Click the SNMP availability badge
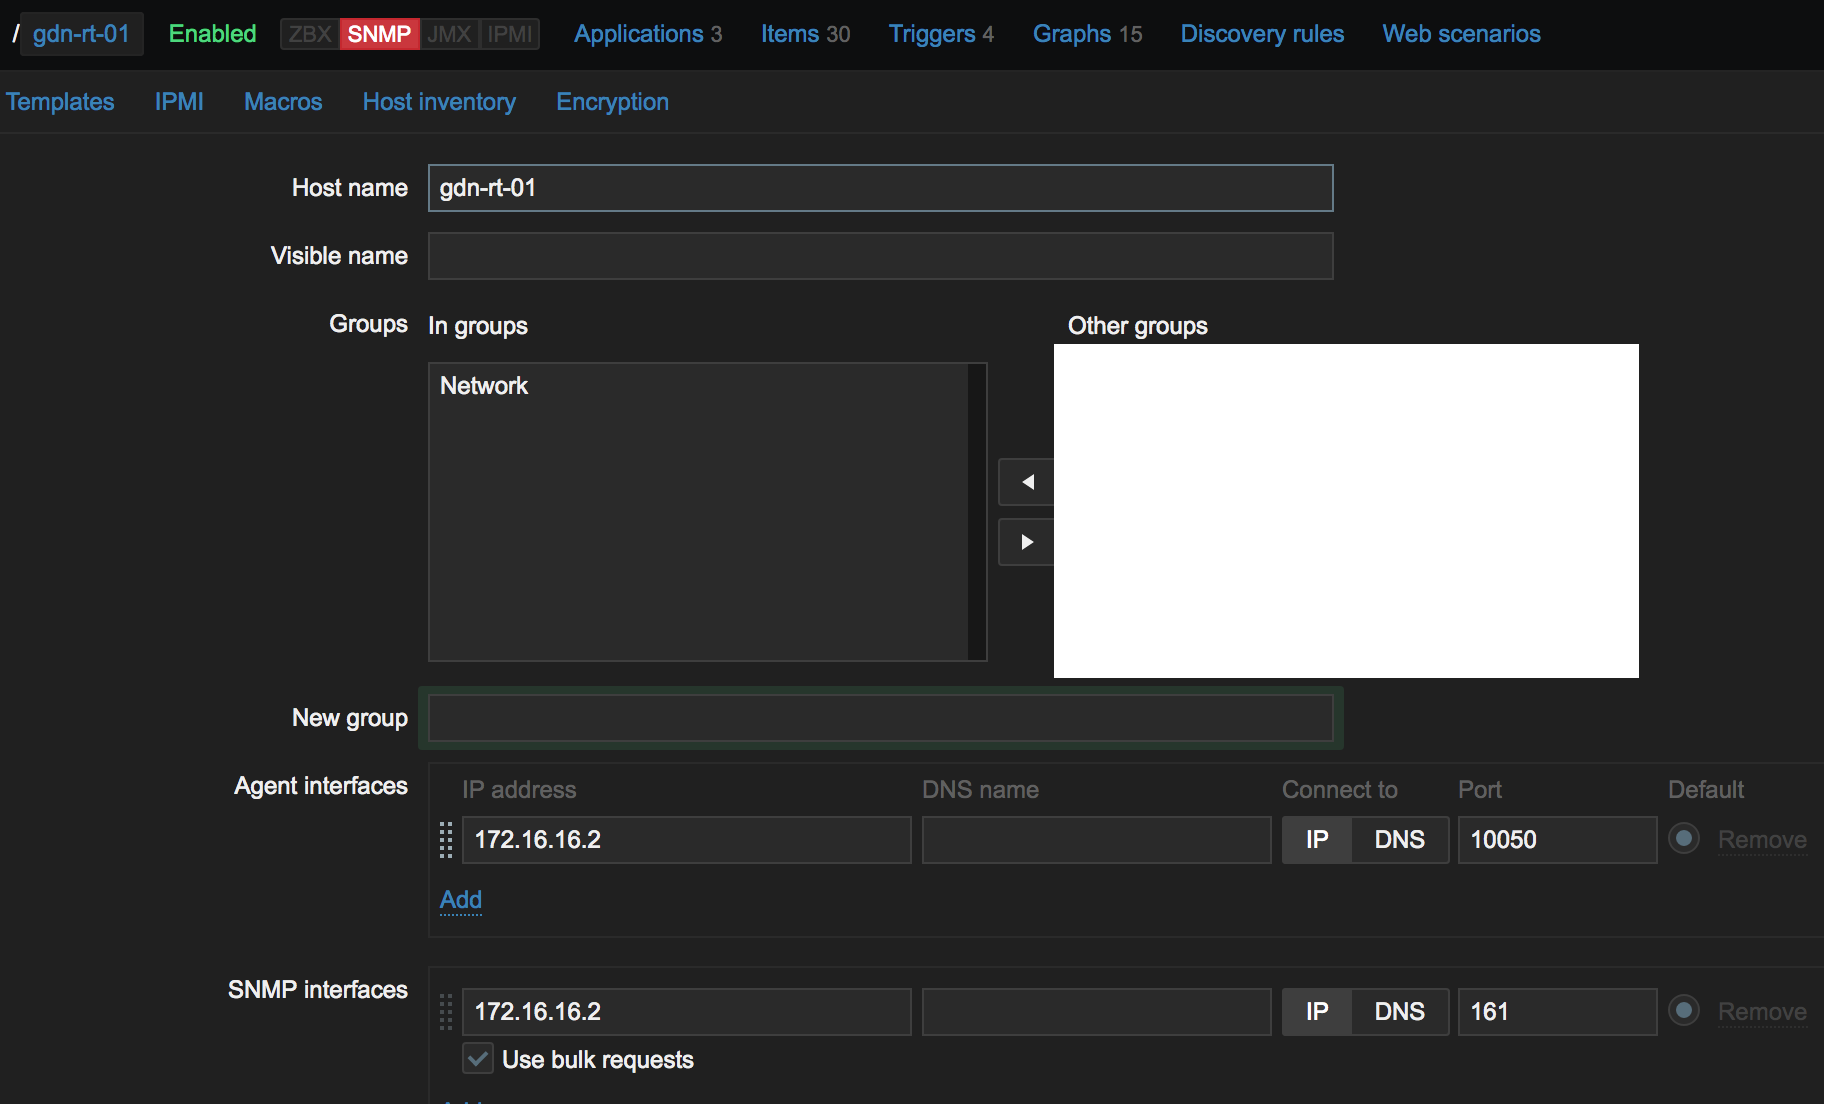 coord(379,34)
